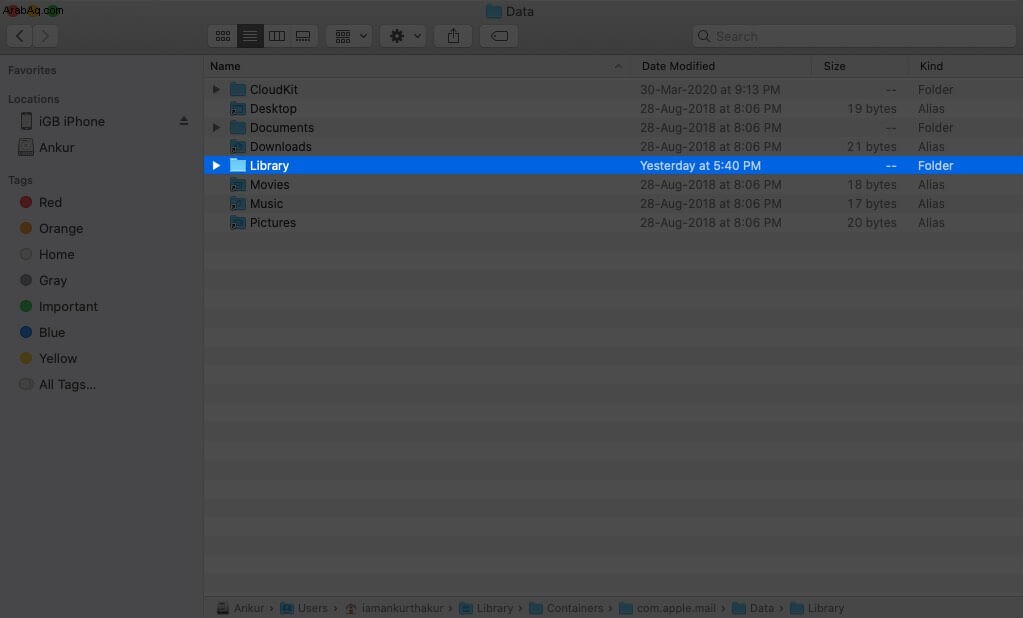Image resolution: width=1023 pixels, height=618 pixels.
Task: Click Users in the path bar
Action: (x=304, y=608)
